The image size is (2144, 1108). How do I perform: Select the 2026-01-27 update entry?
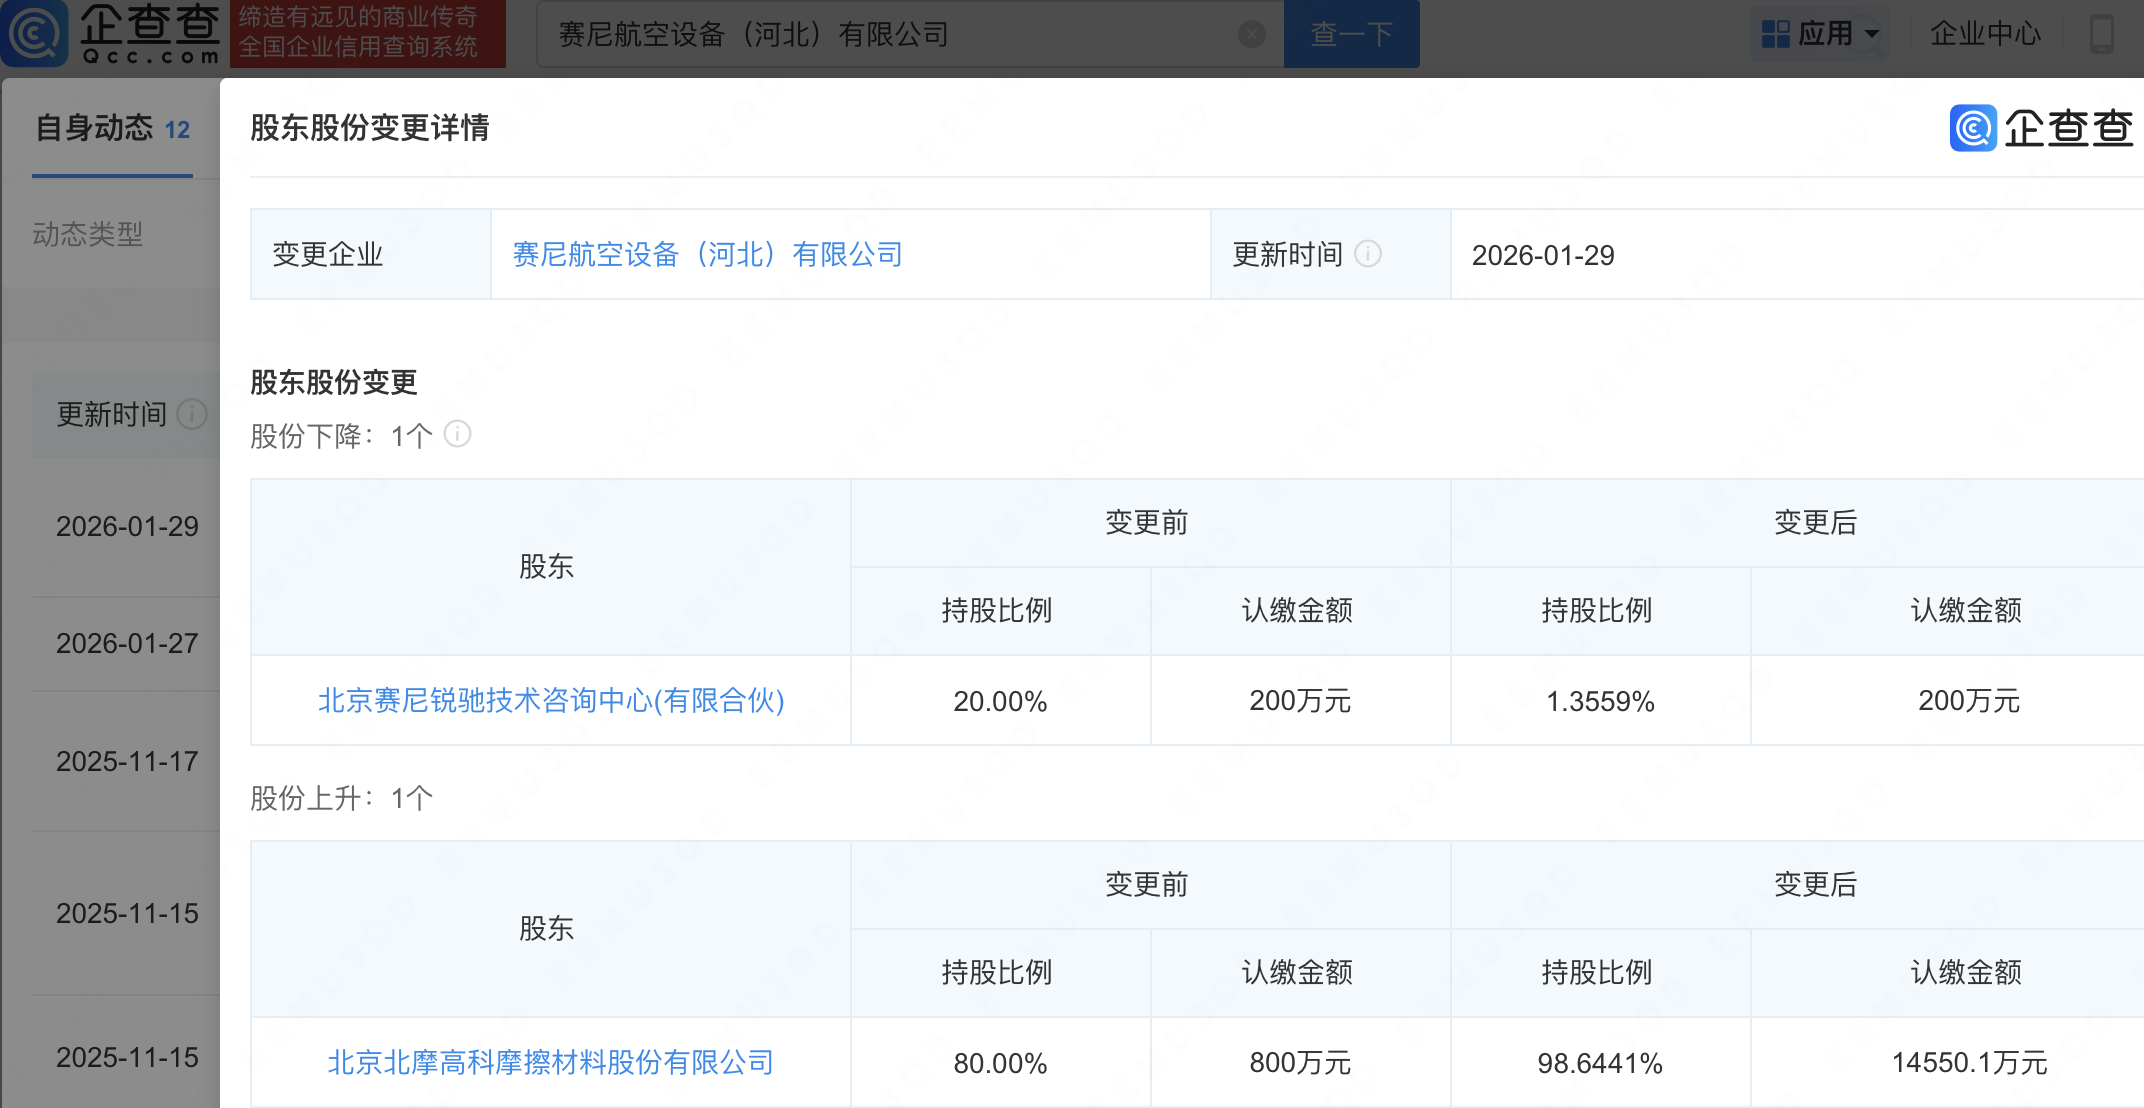point(127,643)
